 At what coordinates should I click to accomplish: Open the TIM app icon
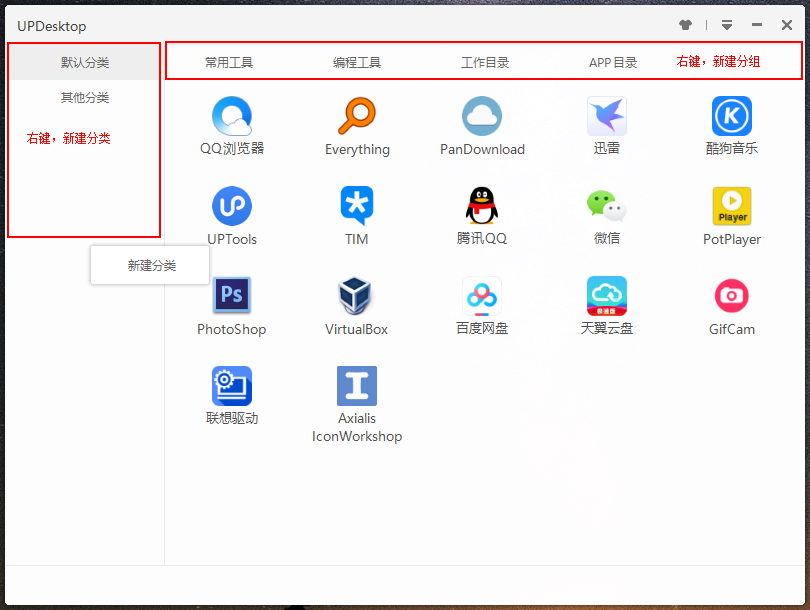357,206
